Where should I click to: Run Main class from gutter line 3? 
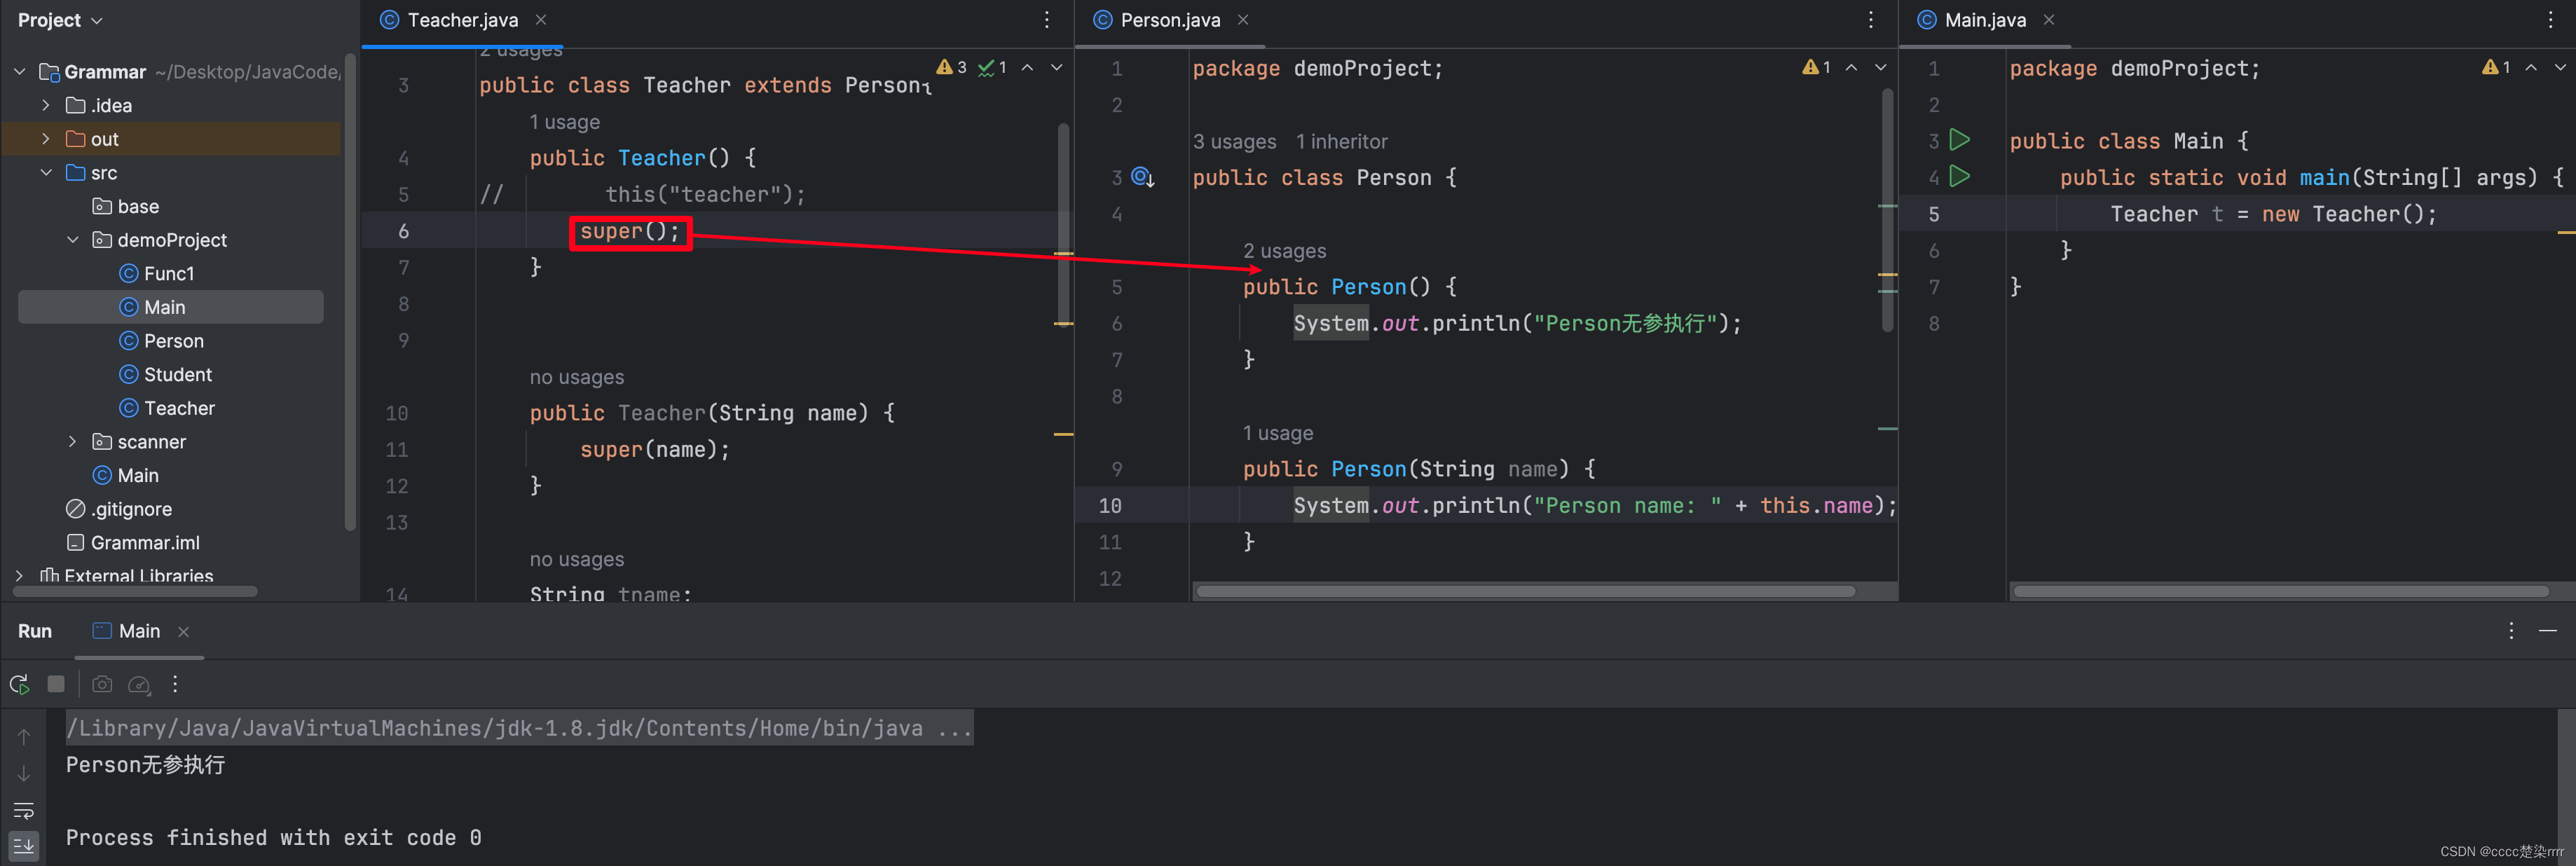coord(1960,140)
